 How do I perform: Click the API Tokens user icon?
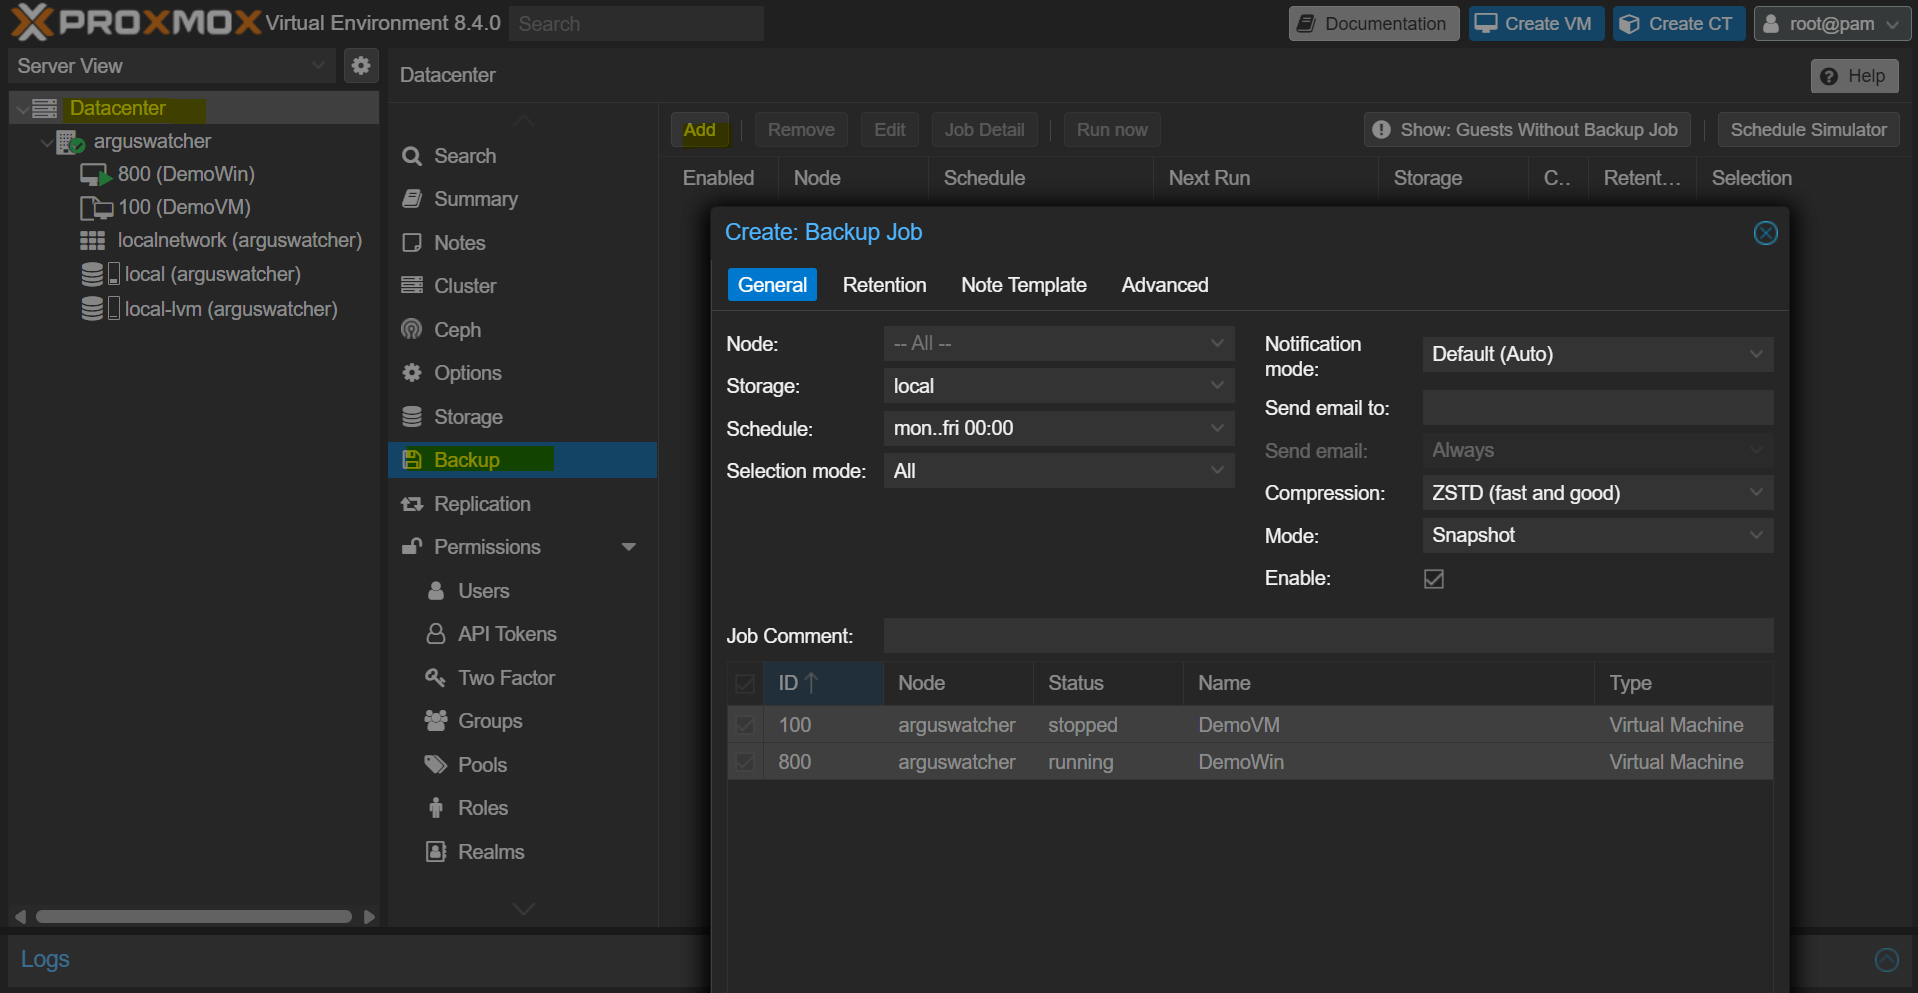pos(436,634)
